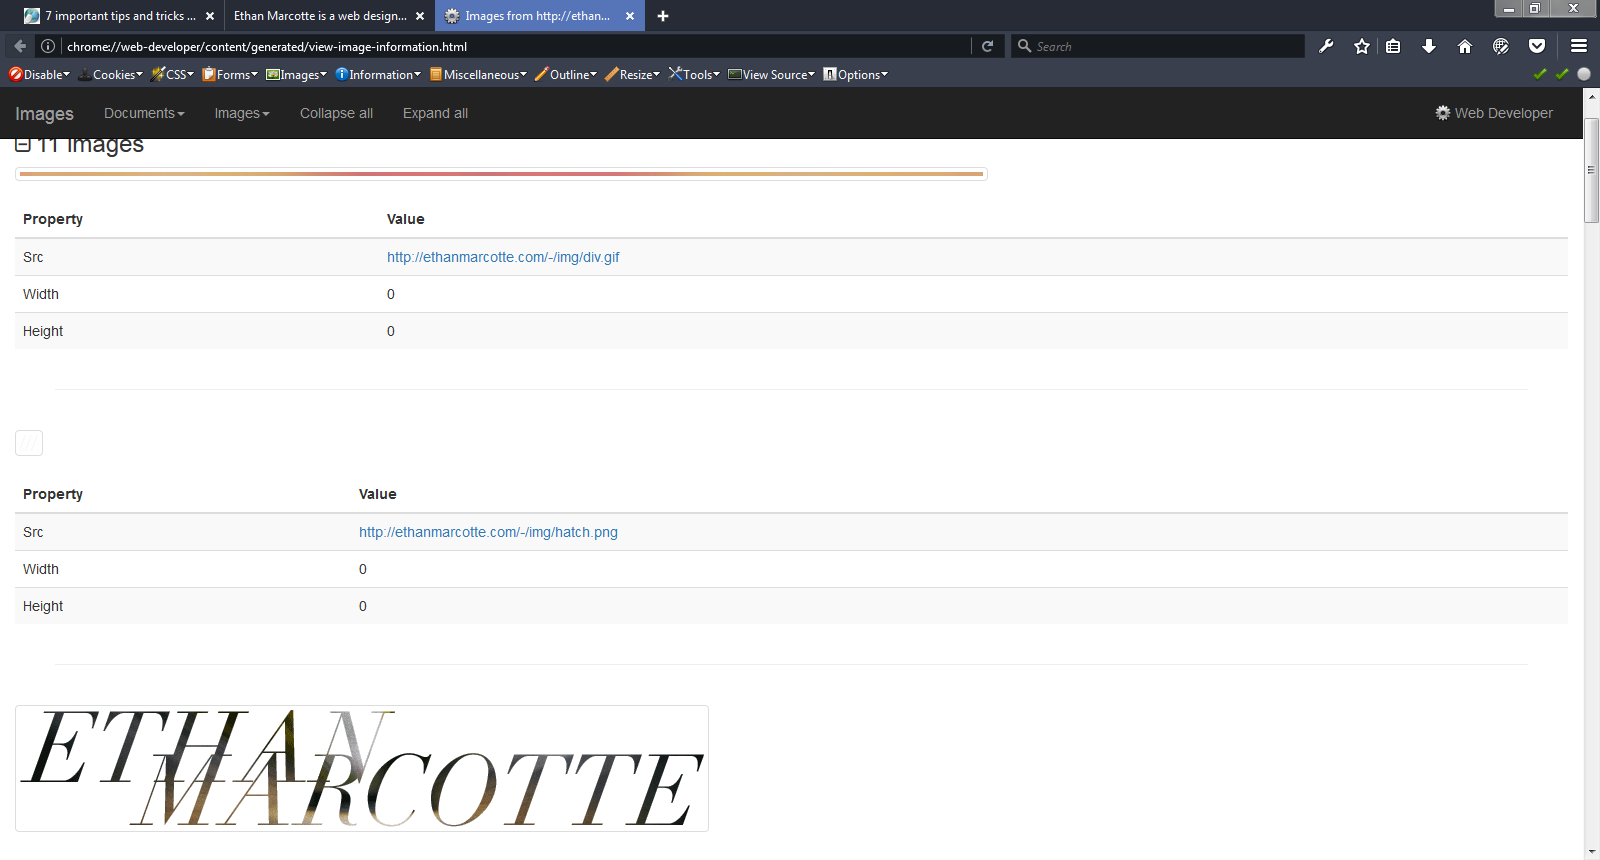Click the scrollbar down arrow

click(x=1592, y=851)
